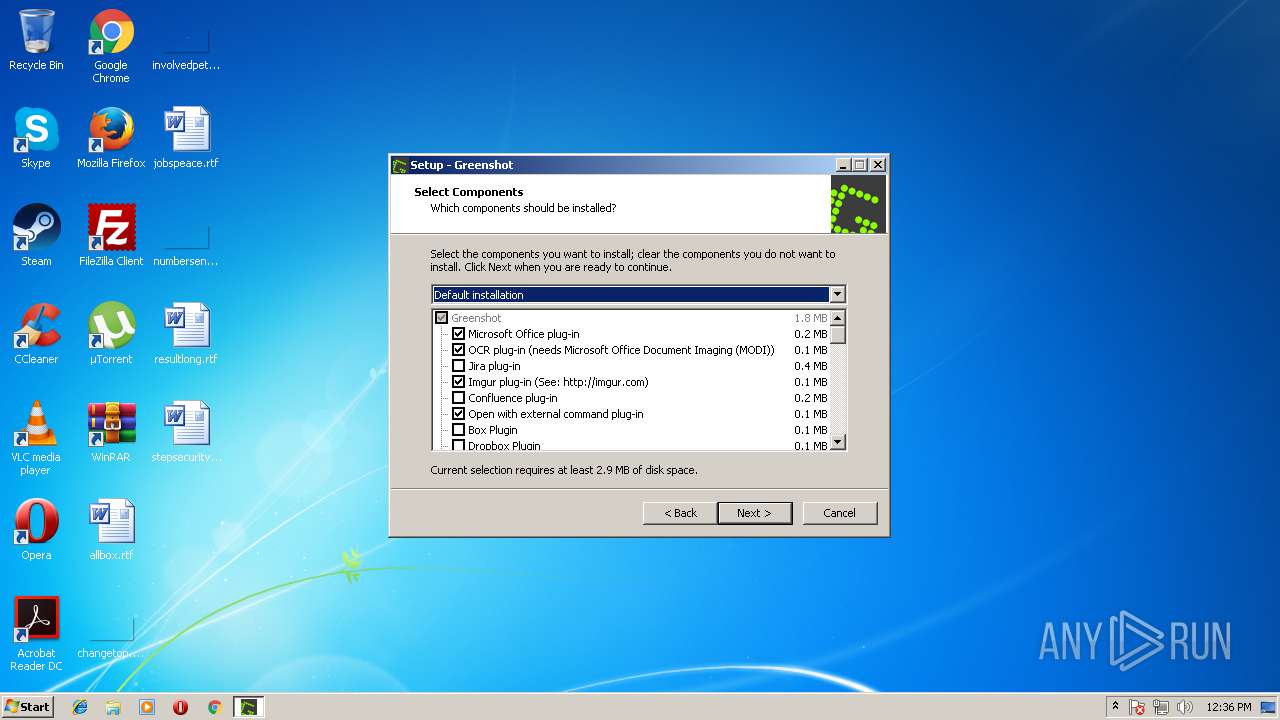
Task: Open Windows Explorer folder in taskbar
Action: coord(113,707)
